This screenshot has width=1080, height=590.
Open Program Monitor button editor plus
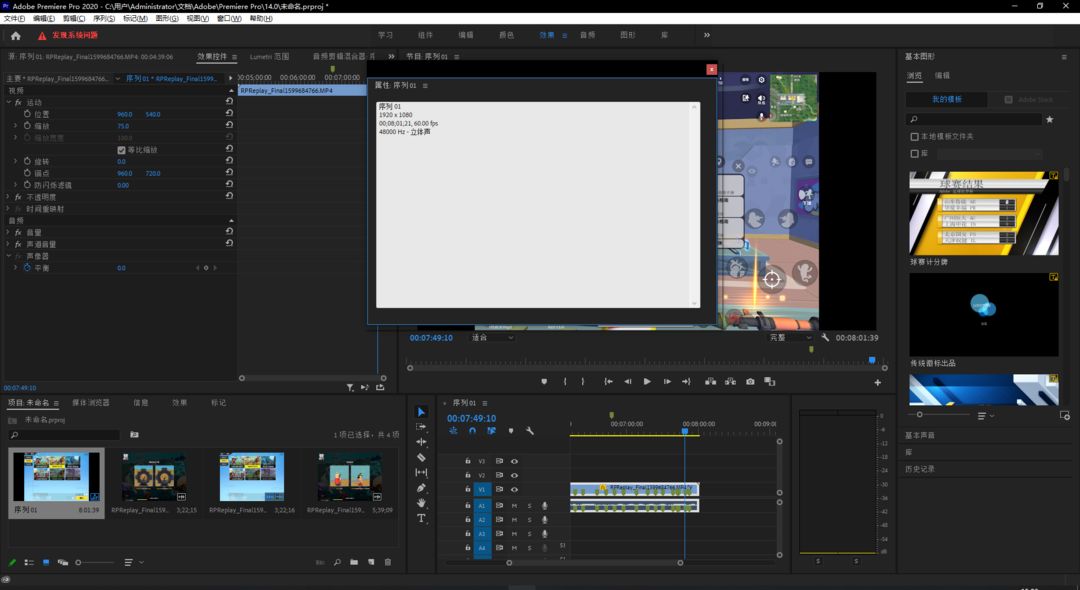[x=878, y=382]
